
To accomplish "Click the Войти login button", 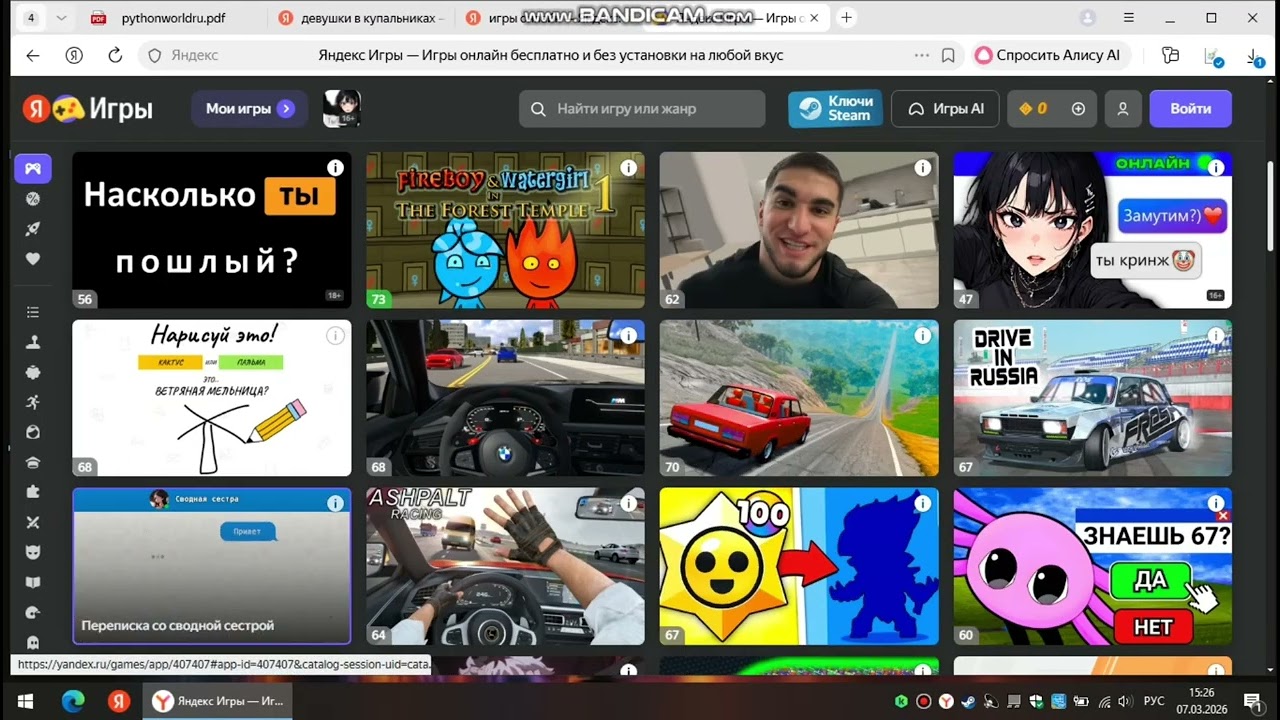I will click(1190, 109).
